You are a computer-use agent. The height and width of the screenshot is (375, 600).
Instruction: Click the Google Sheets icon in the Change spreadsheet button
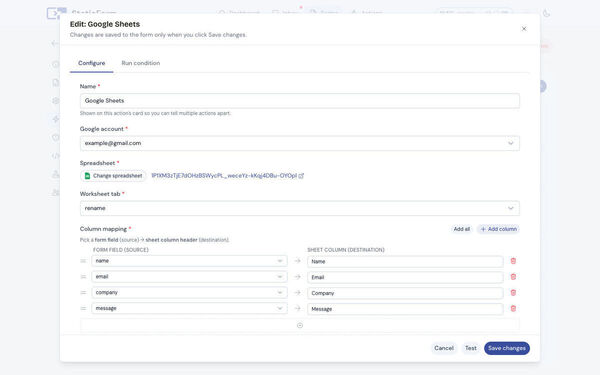pos(87,176)
